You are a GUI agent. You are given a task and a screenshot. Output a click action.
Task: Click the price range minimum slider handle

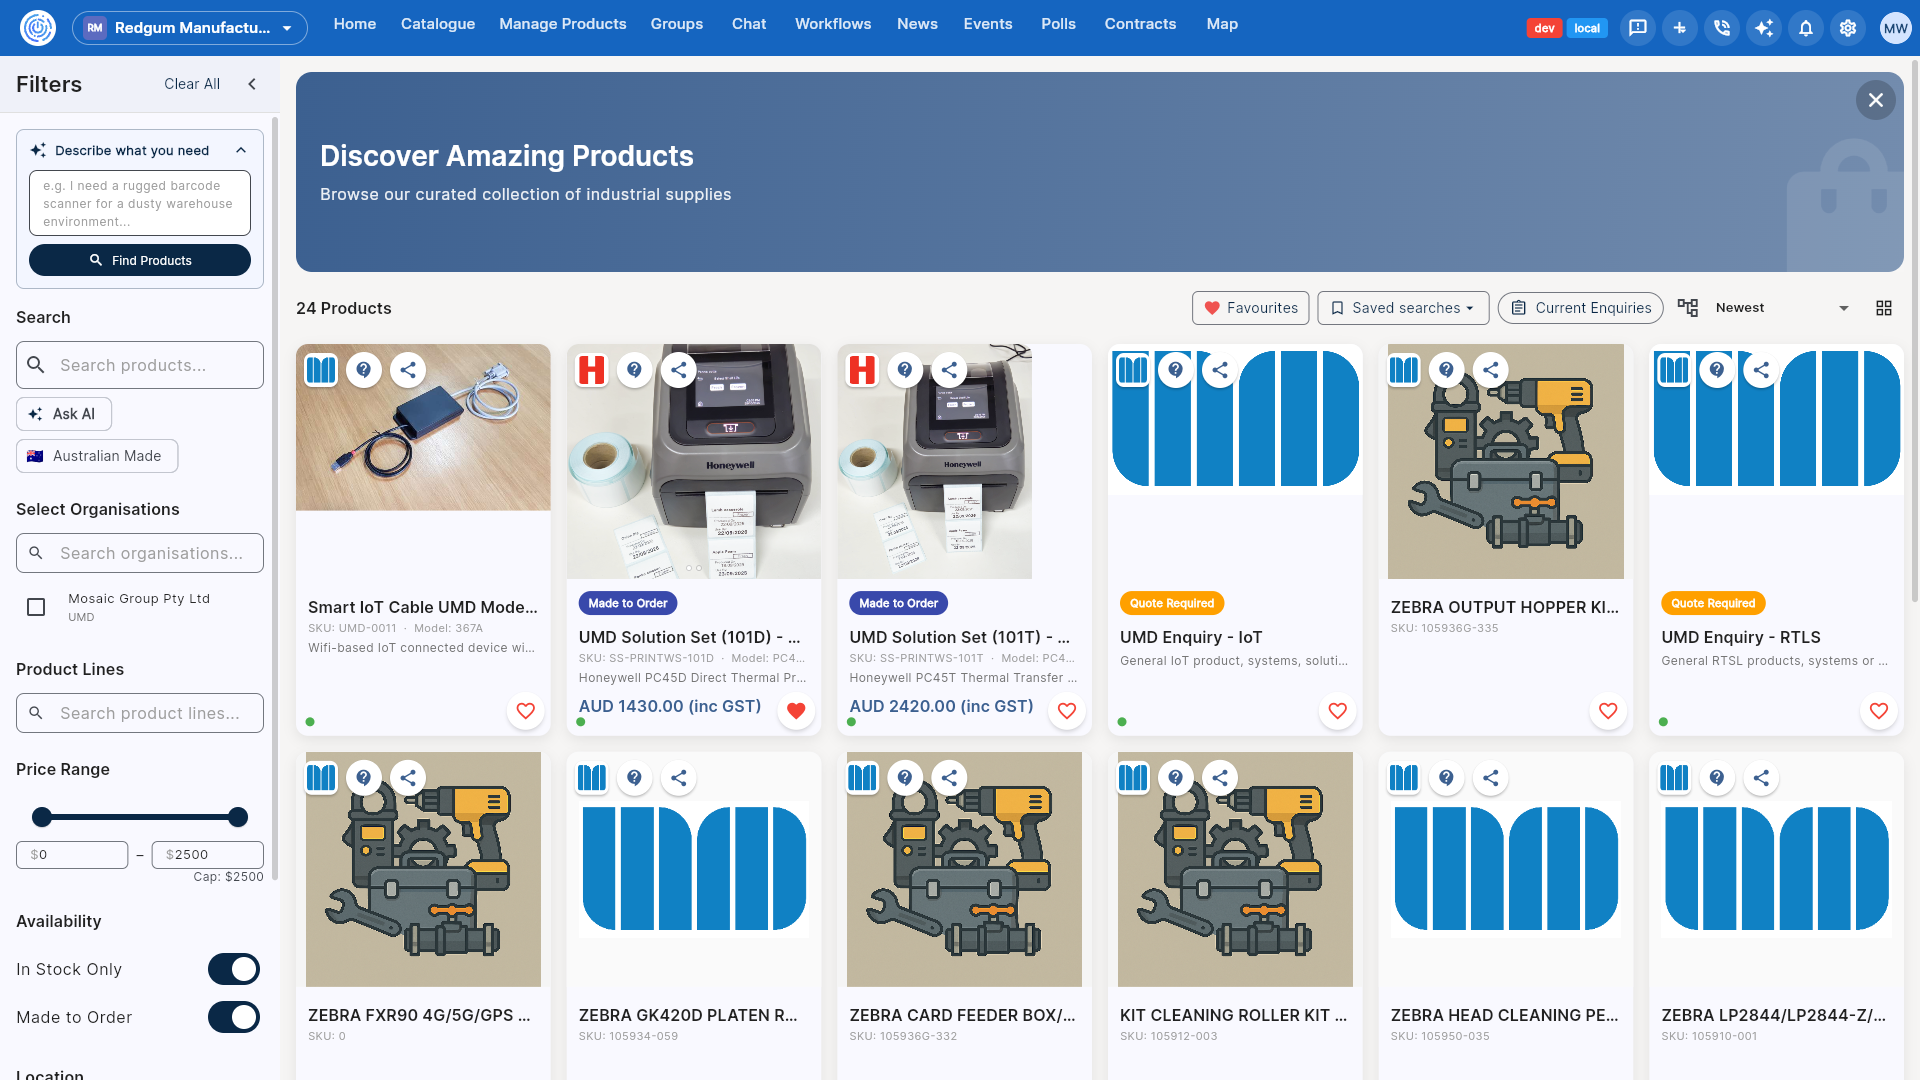coord(41,817)
